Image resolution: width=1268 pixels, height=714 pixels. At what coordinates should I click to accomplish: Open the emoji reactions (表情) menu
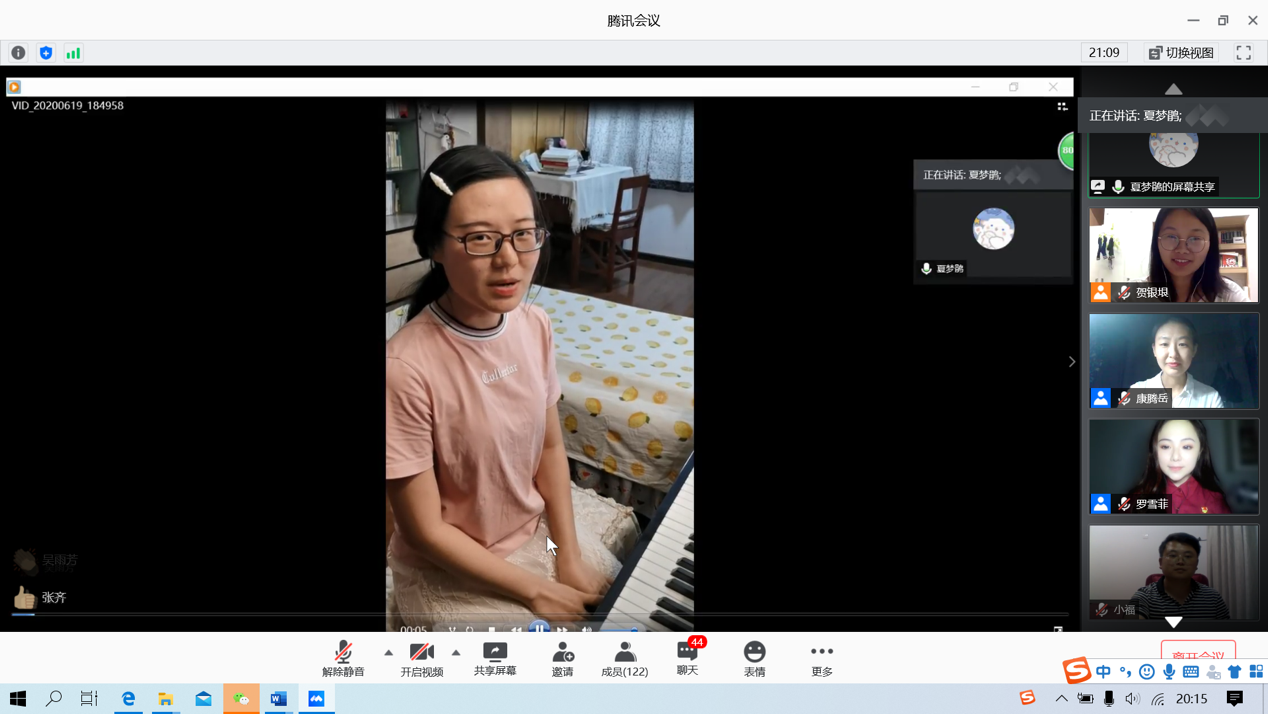coord(755,658)
